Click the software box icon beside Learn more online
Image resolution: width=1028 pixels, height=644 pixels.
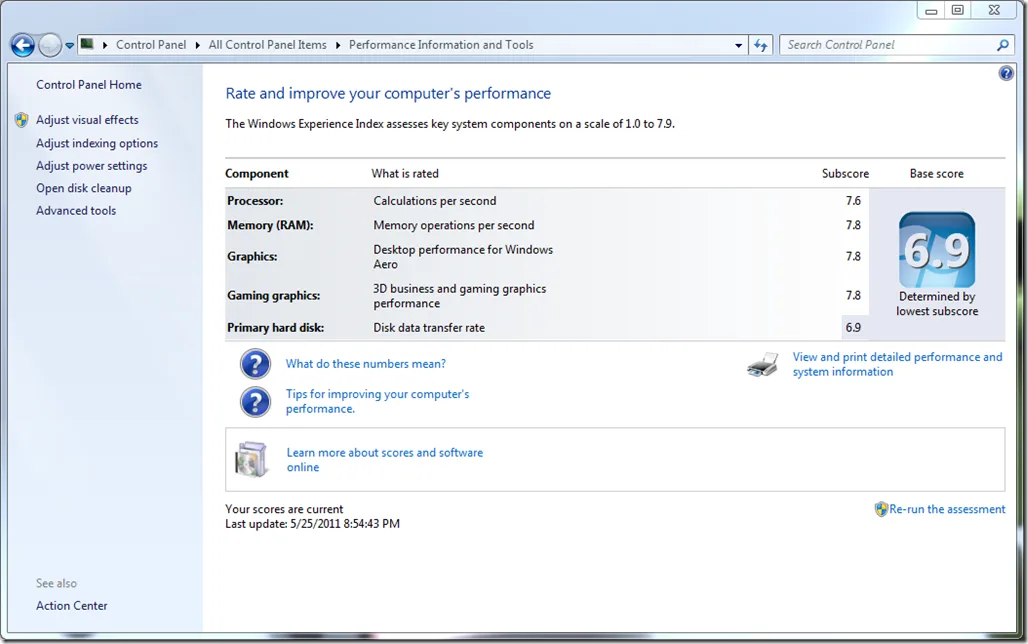[x=252, y=459]
